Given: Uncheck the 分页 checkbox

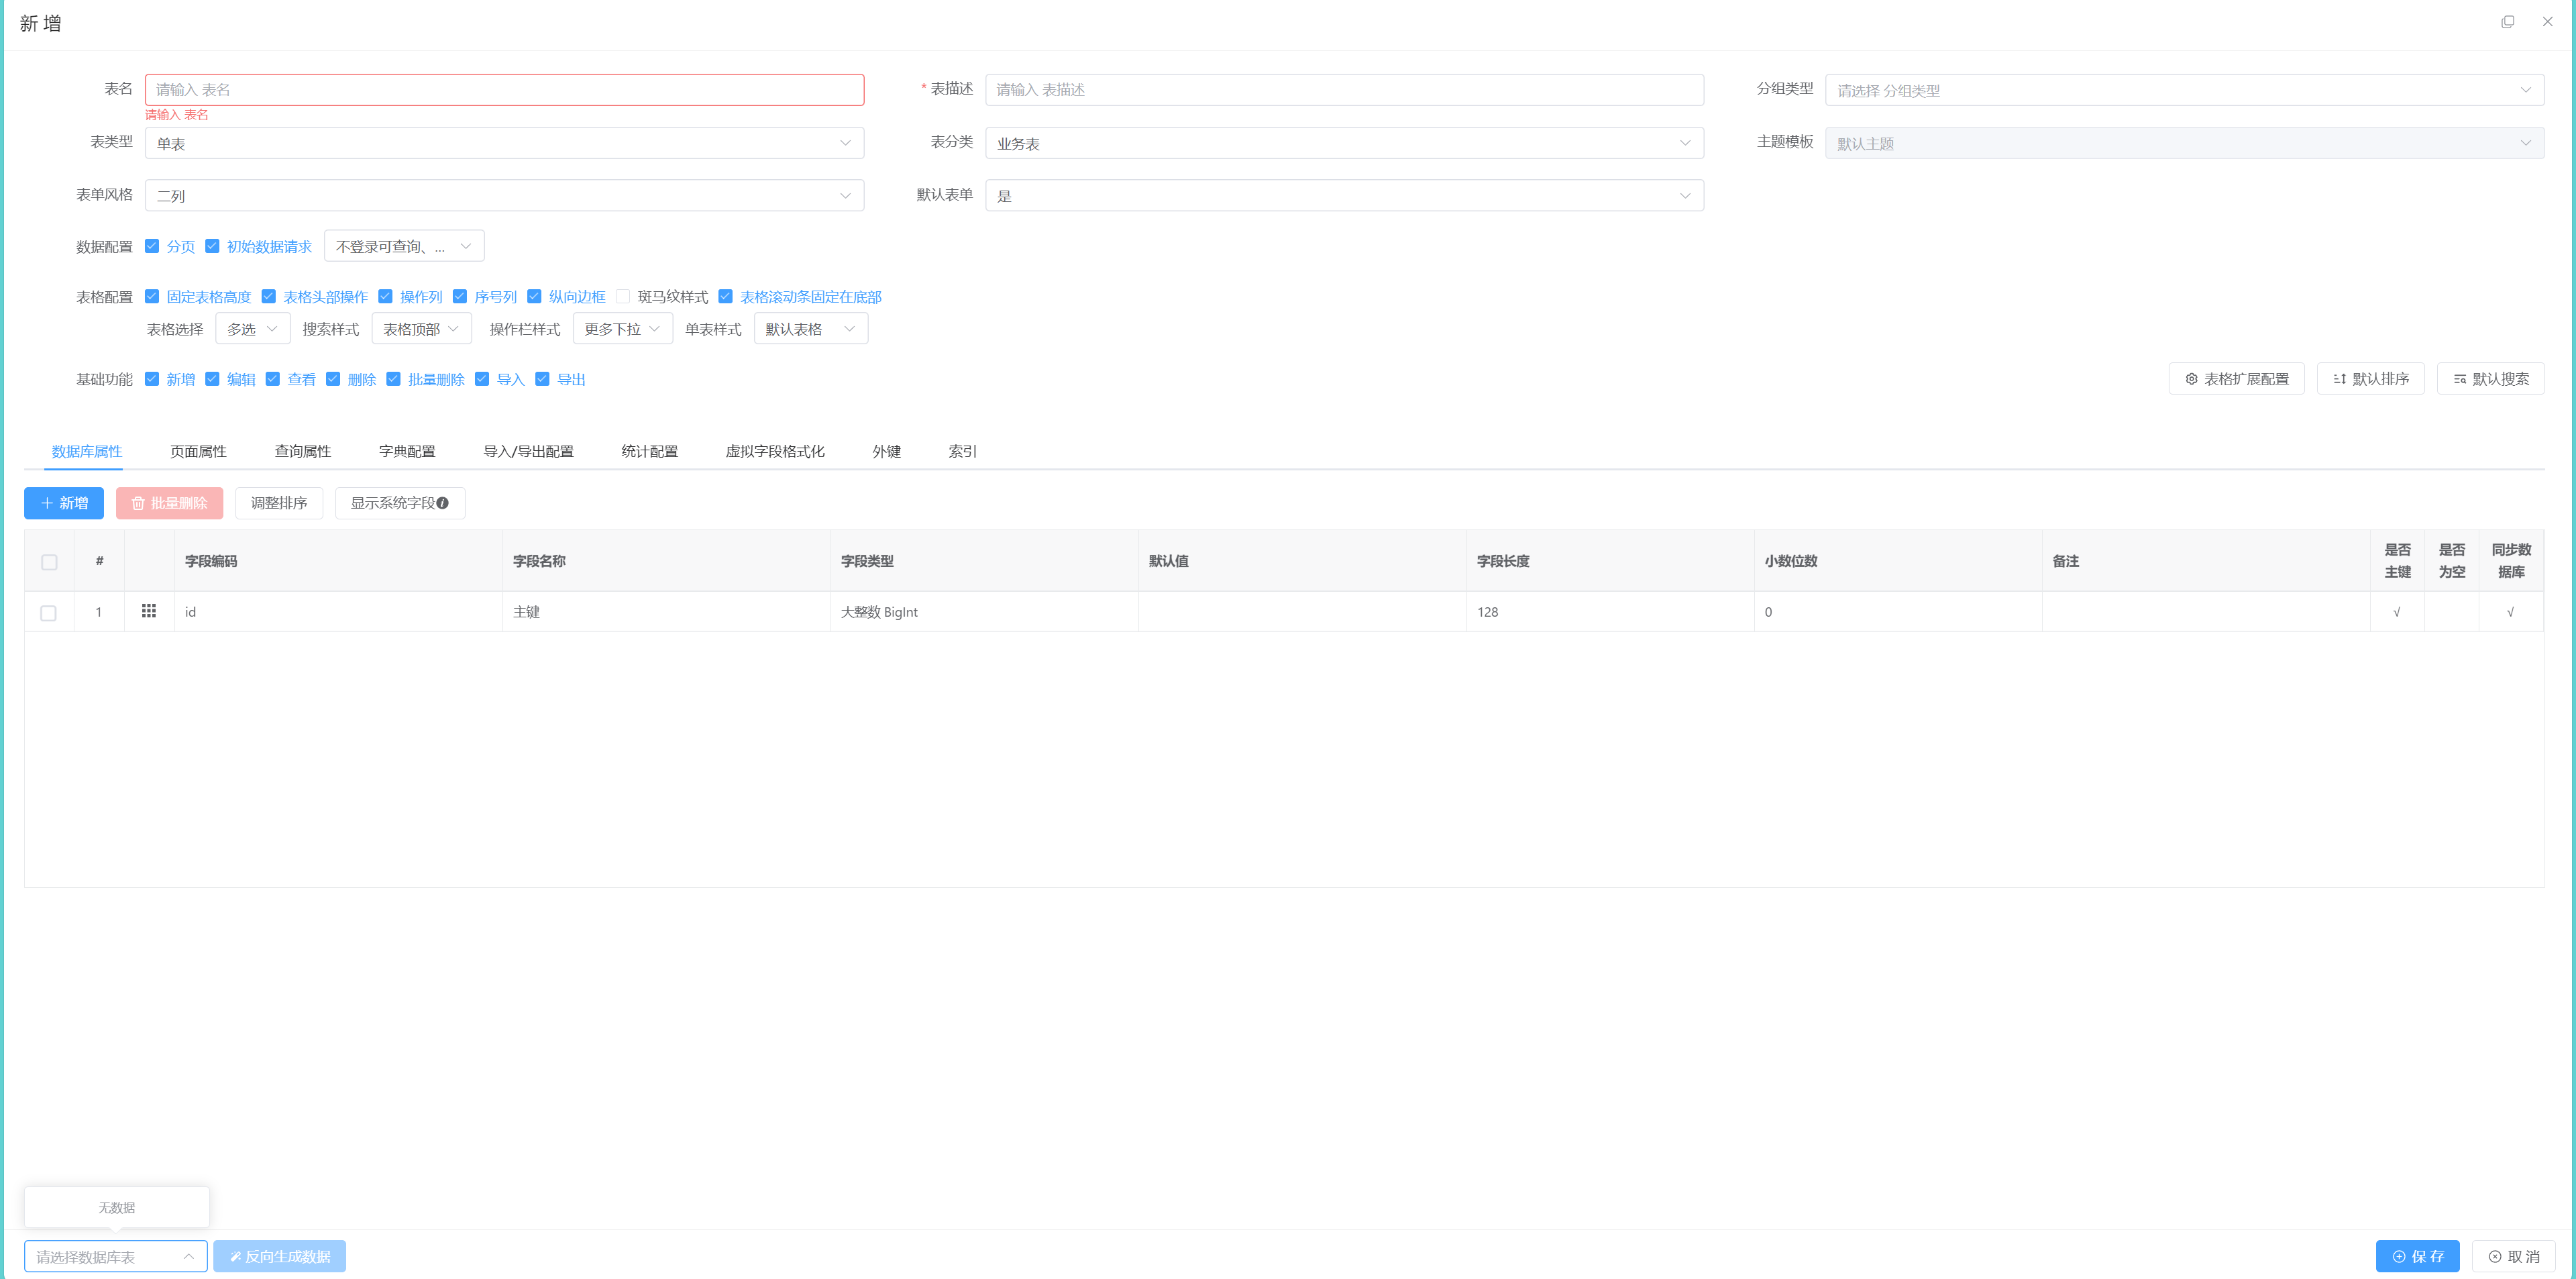Looking at the screenshot, I should point(152,246).
